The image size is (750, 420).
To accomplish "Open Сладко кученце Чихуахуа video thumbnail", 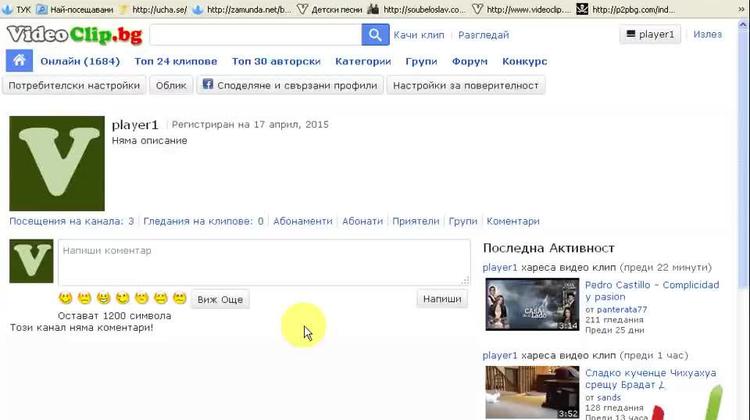I will point(532,392).
